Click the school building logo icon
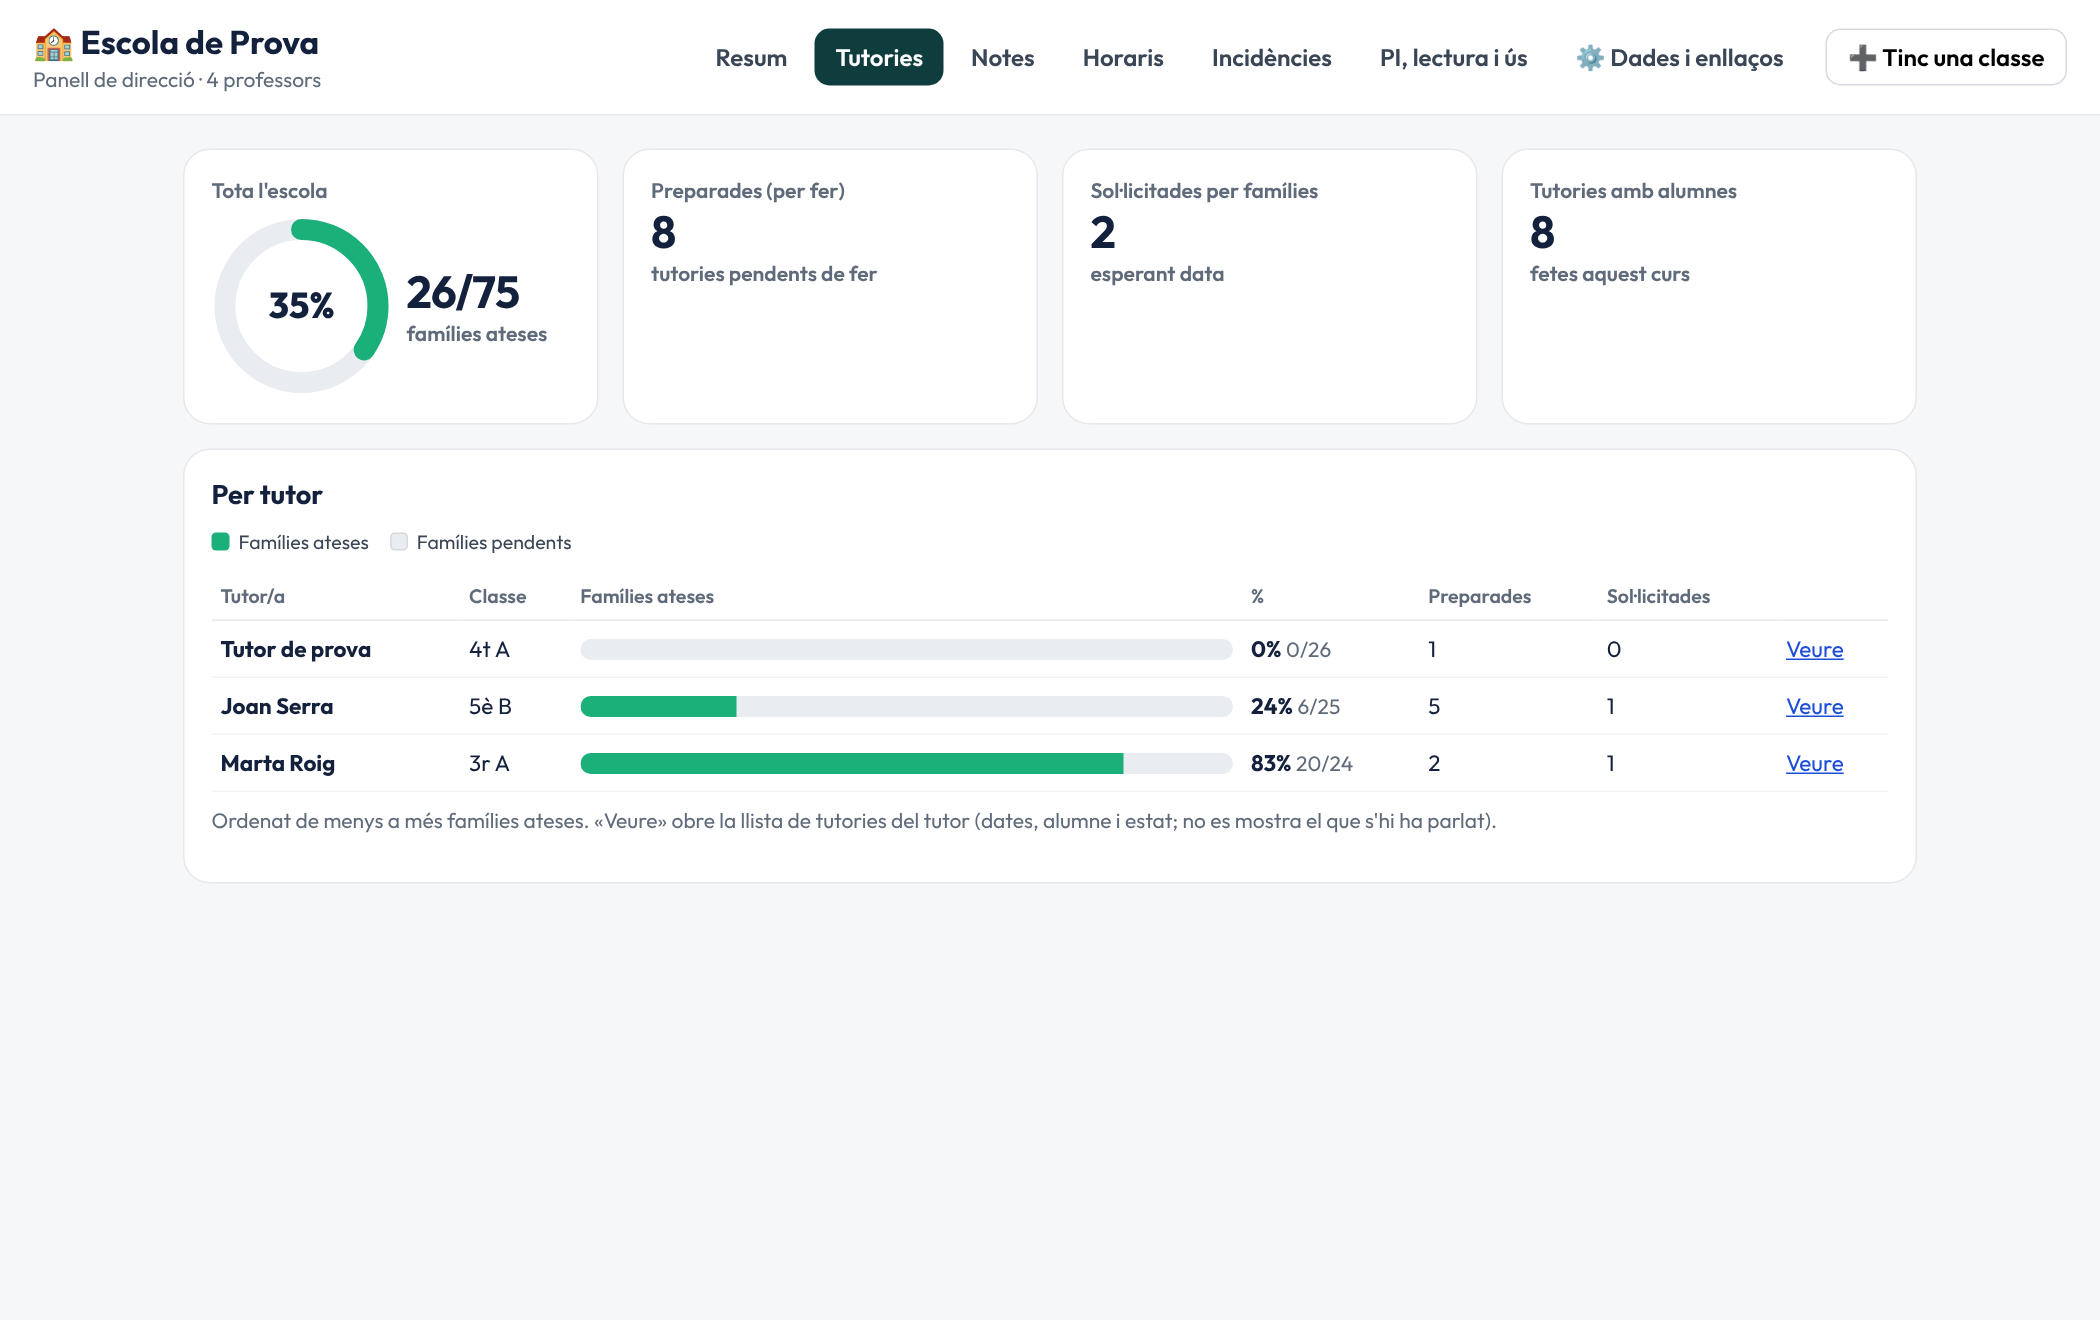 click(53, 44)
